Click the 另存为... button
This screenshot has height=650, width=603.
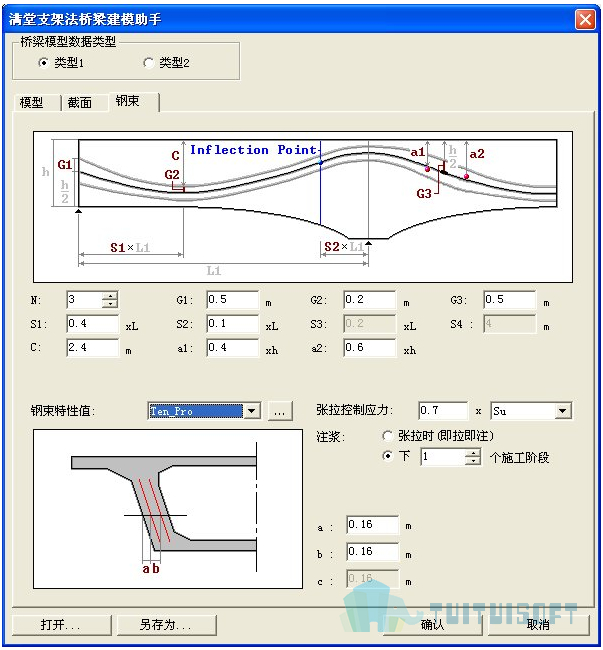(167, 624)
